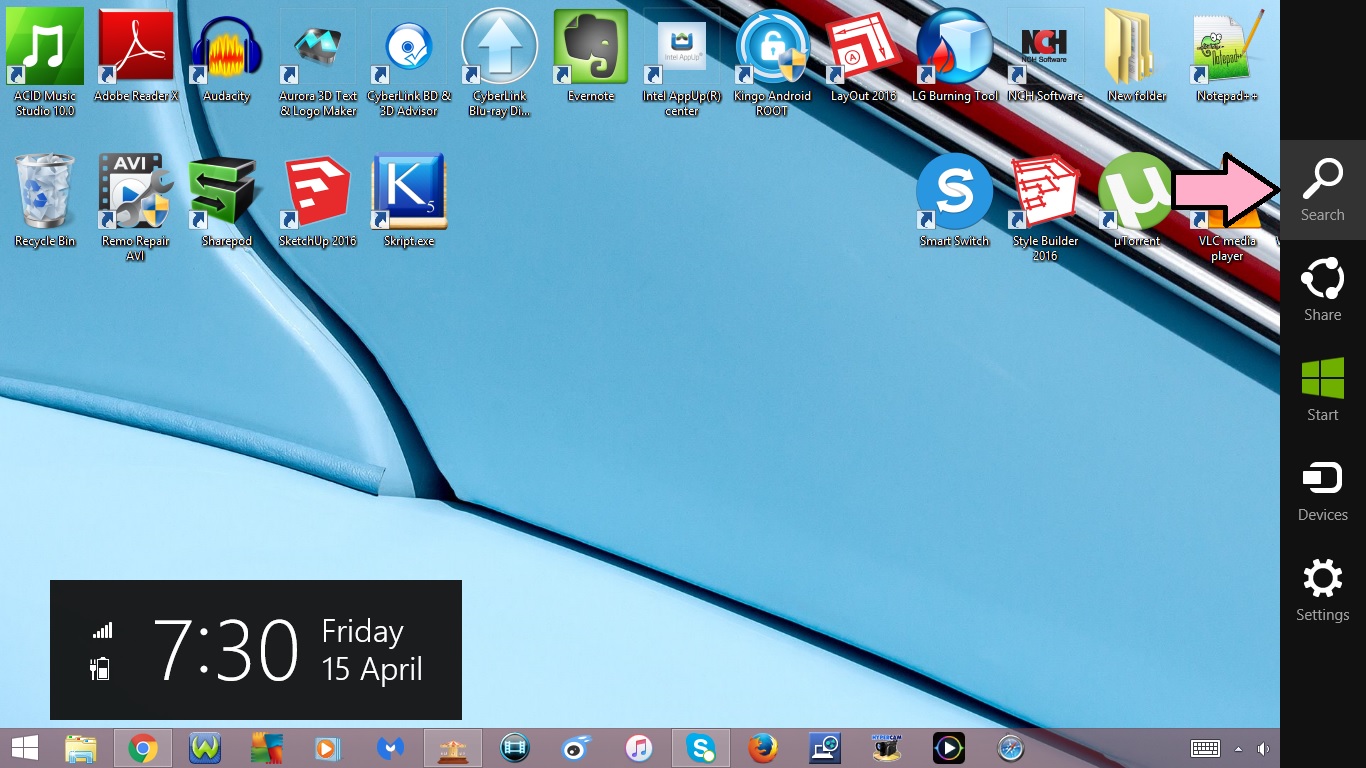Click the LG Burning Tool shortcut
Image resolution: width=1366 pixels, height=768 pixels.
point(955,56)
